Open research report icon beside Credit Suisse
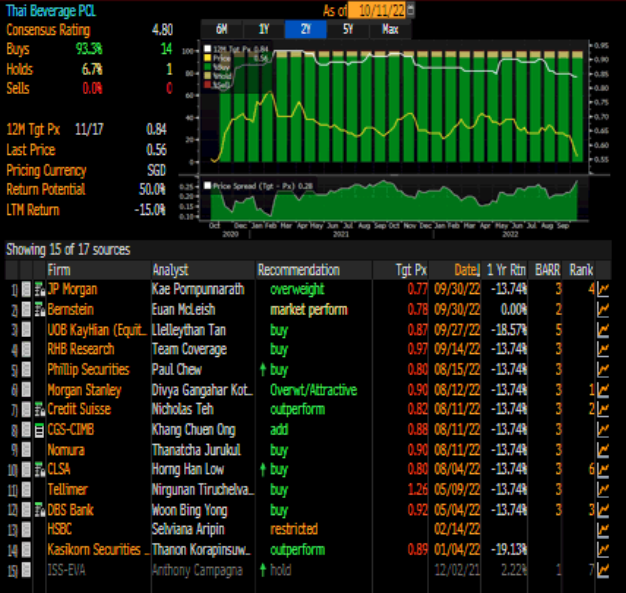 coord(40,409)
